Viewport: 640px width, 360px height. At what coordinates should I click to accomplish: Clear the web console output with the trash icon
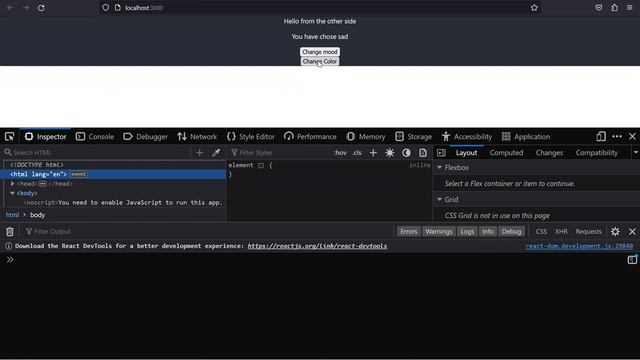10,232
